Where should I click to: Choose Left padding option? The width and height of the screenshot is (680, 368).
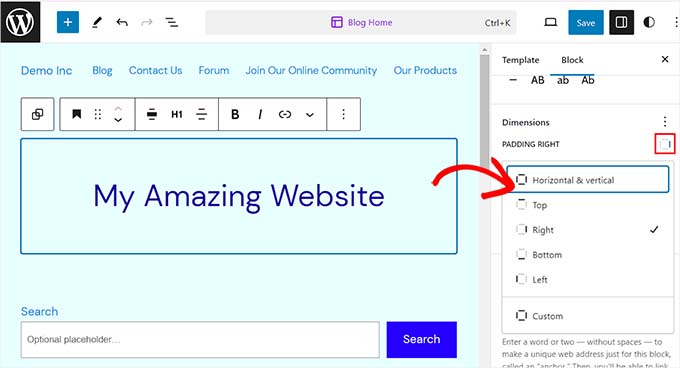[588, 279]
